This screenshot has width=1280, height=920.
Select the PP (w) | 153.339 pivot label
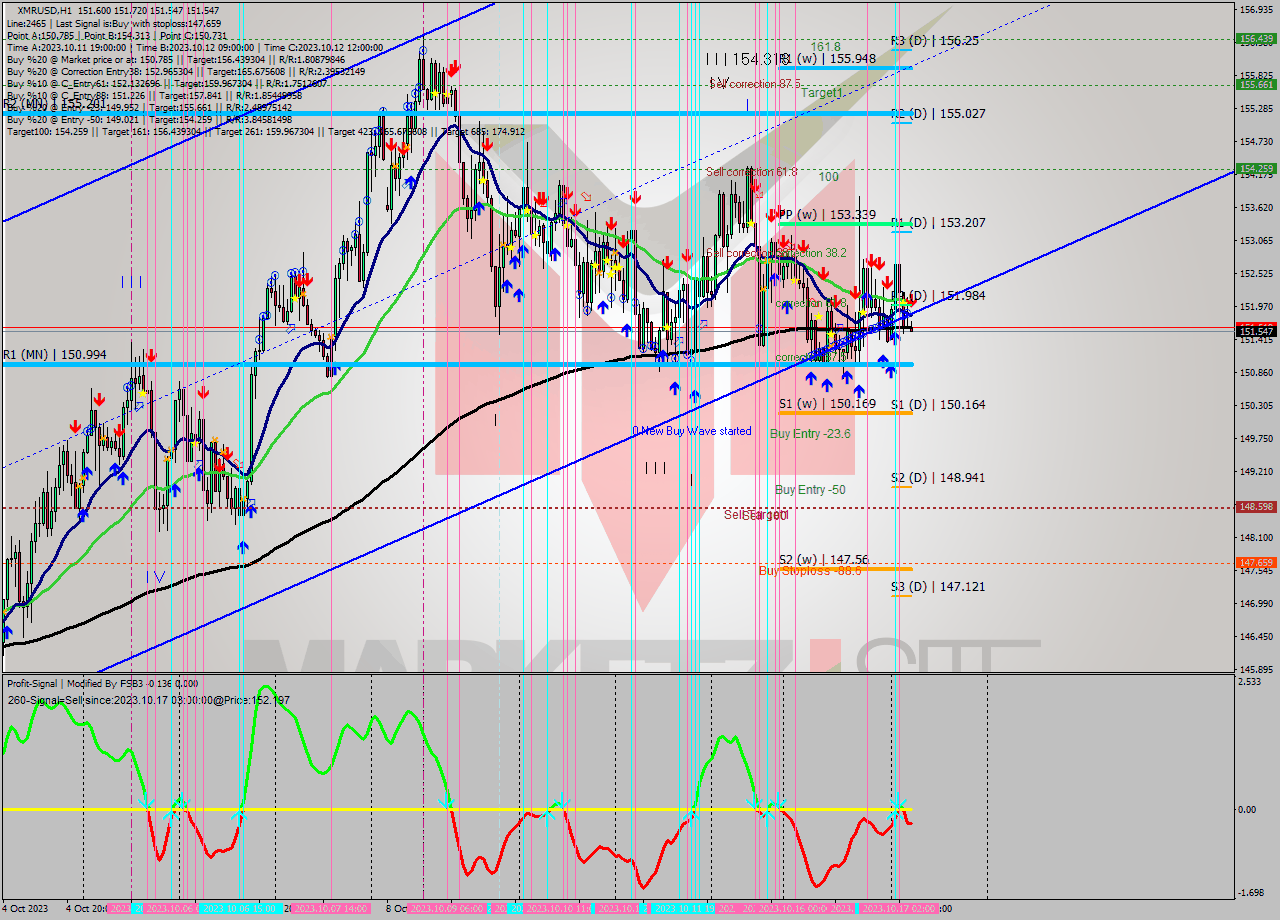tap(827, 215)
